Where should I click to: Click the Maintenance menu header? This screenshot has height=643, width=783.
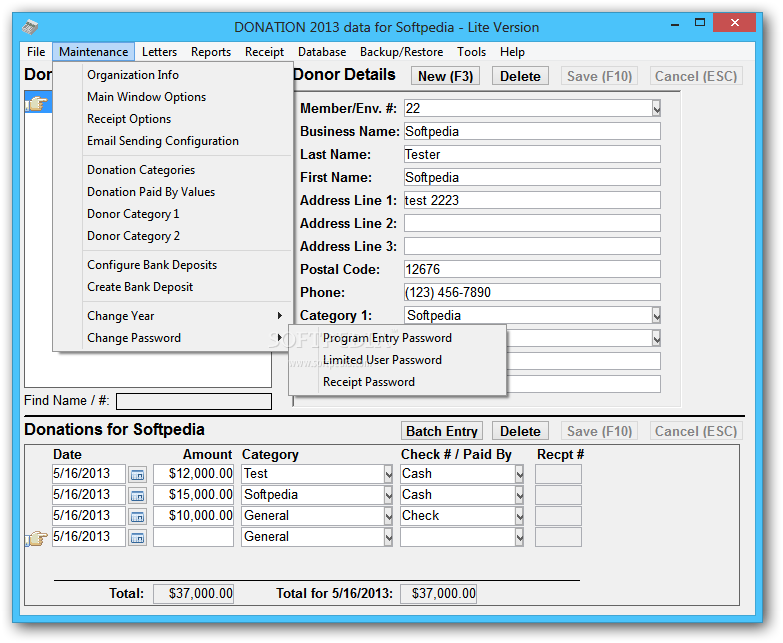(x=93, y=52)
